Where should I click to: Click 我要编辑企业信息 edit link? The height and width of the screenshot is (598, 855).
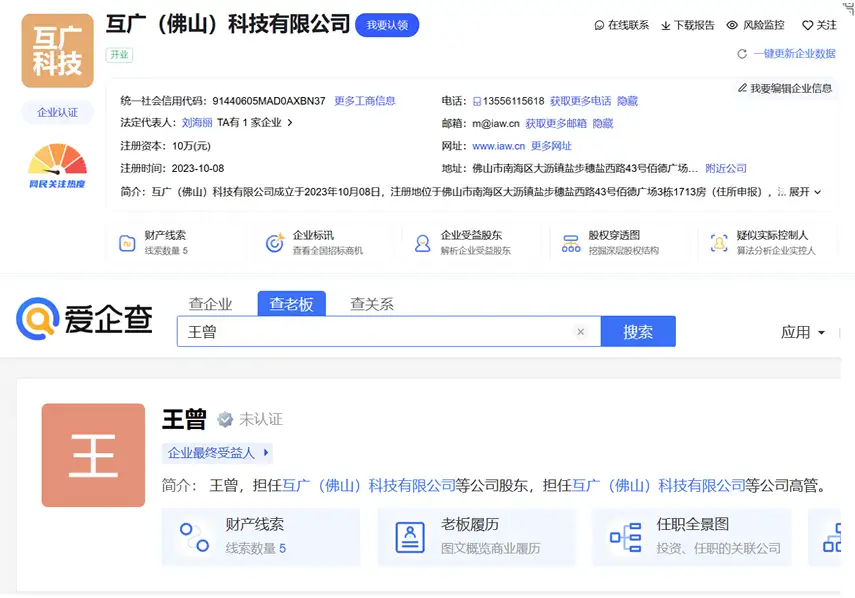tap(785, 88)
